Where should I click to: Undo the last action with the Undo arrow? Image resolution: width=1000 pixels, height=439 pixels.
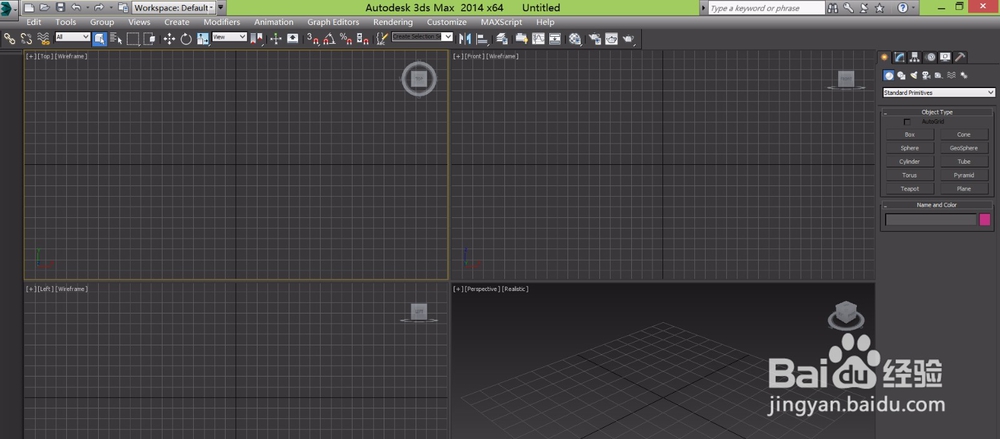point(76,8)
